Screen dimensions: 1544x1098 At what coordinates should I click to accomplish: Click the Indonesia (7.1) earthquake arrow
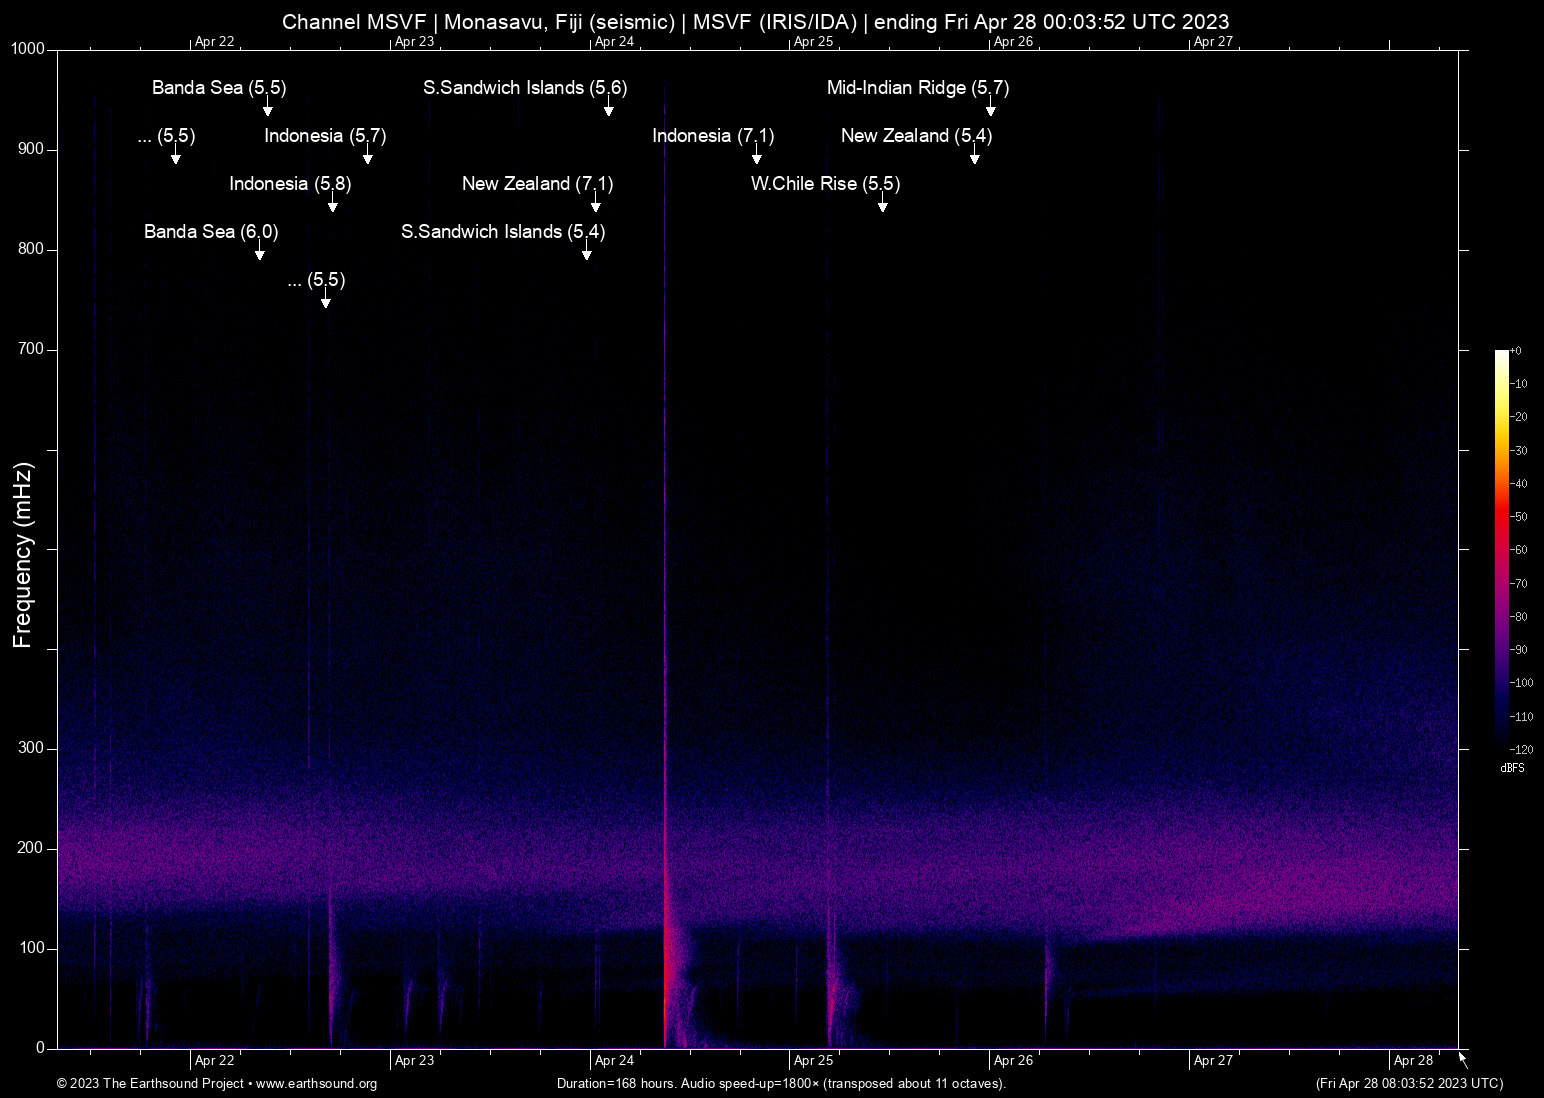pyautogui.click(x=757, y=156)
